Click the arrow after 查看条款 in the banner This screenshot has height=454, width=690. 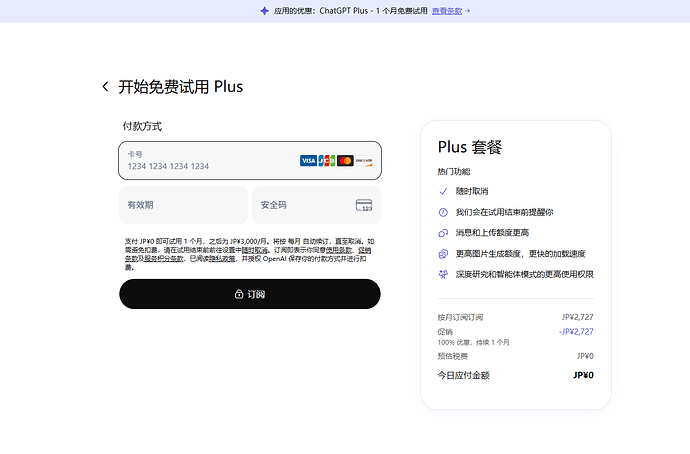(467, 11)
